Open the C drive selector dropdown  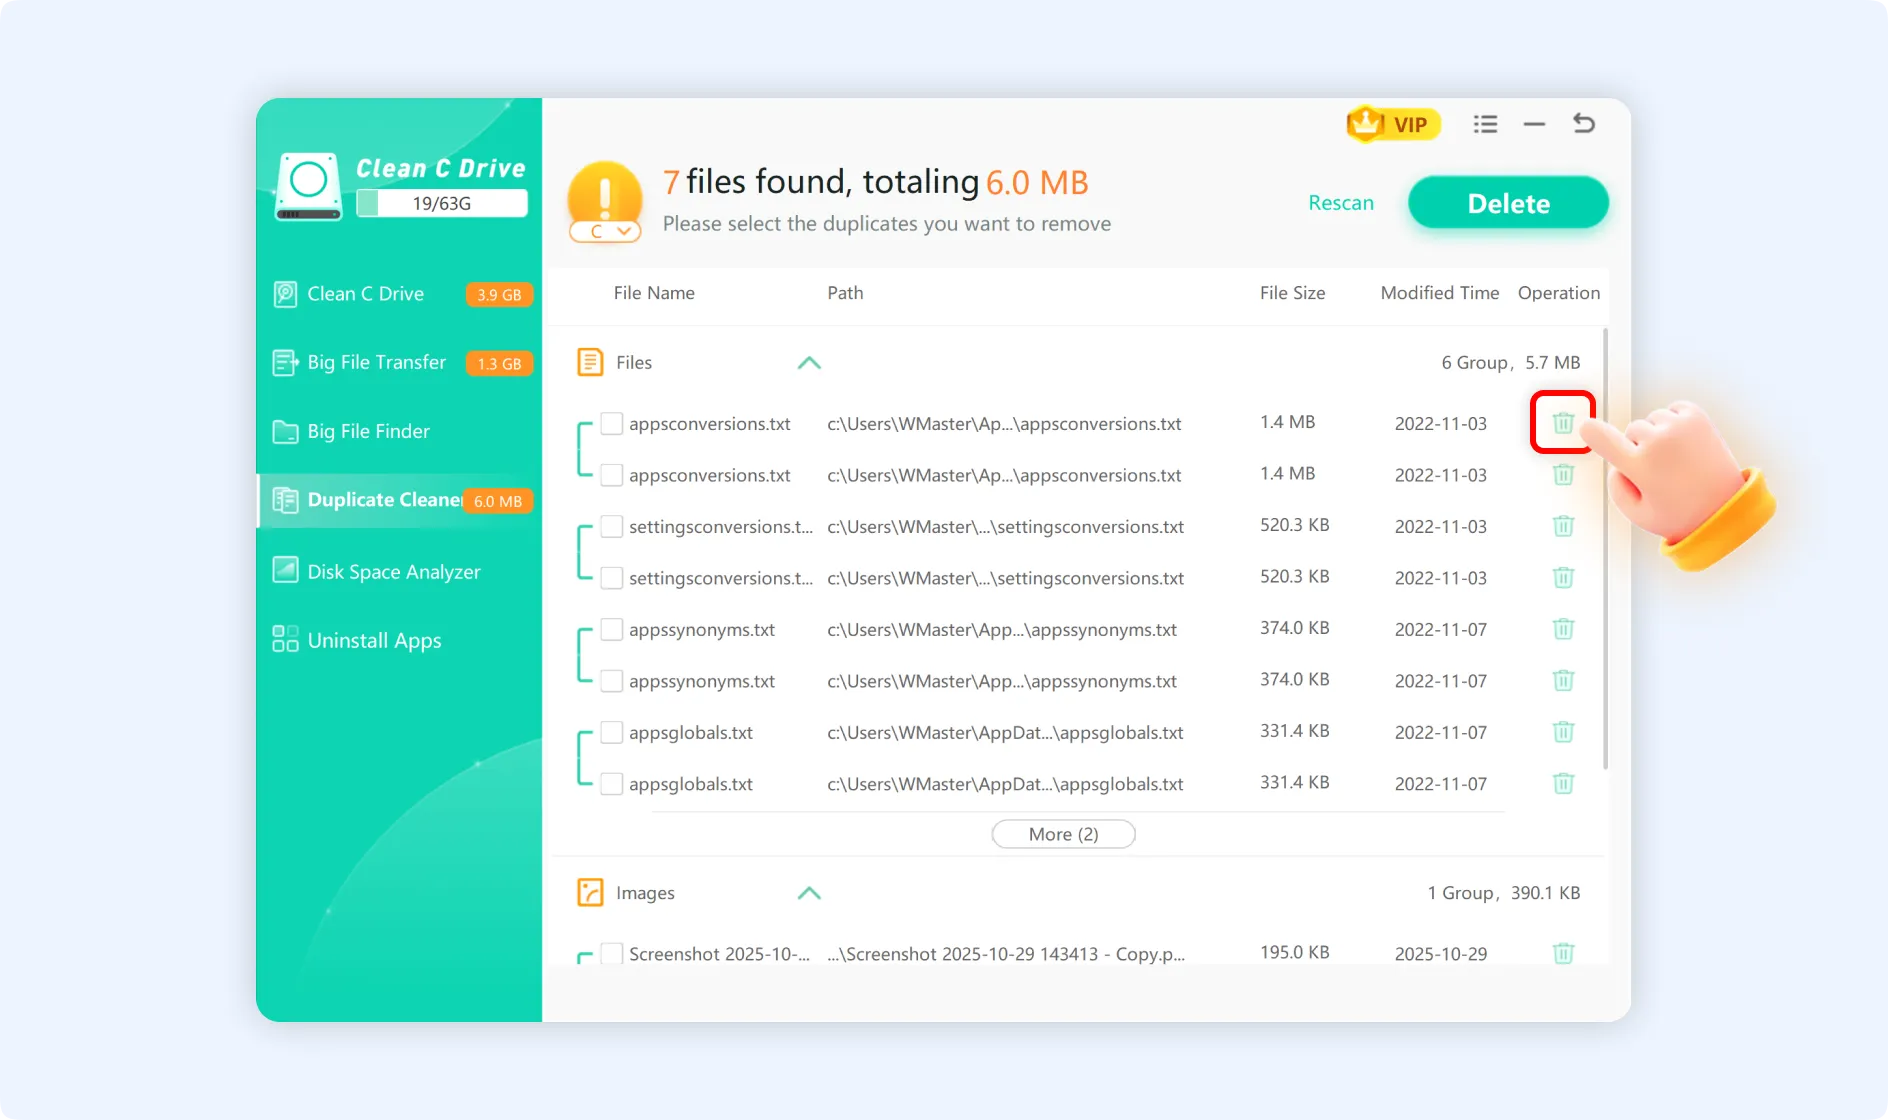point(606,231)
